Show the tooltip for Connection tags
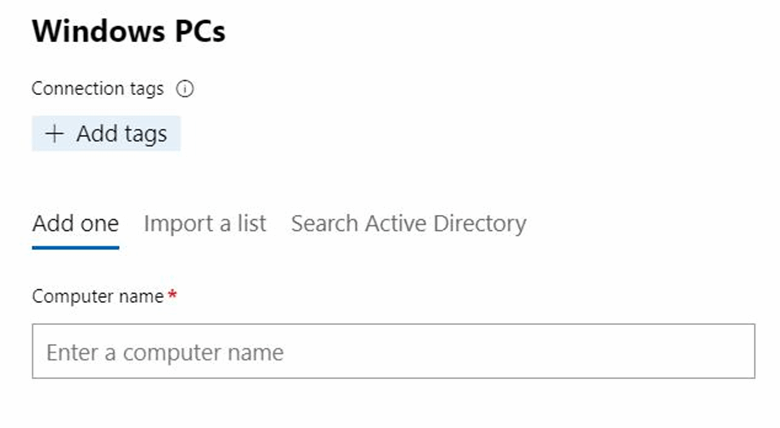The width and height of the screenshot is (780, 428). click(184, 89)
